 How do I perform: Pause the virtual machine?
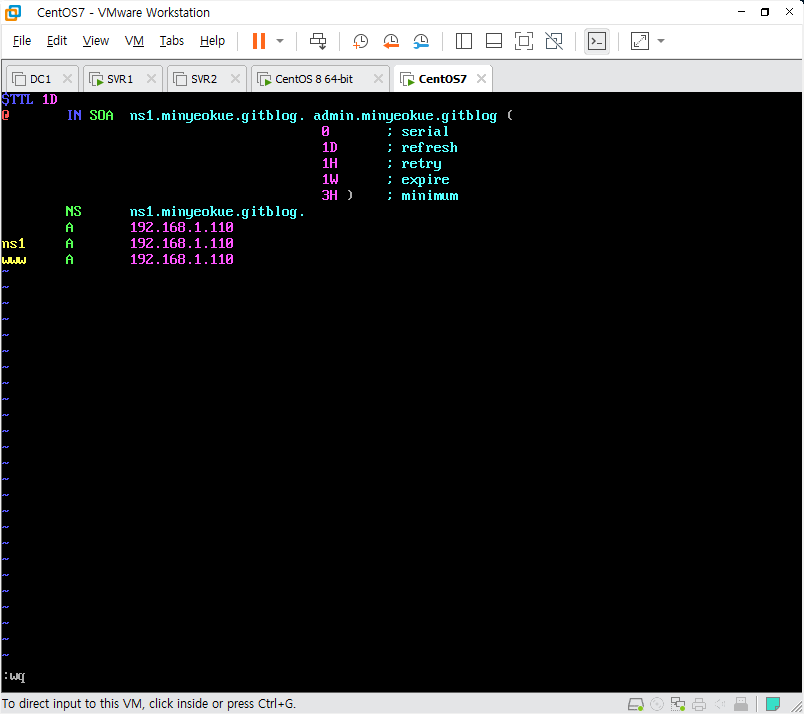point(259,41)
